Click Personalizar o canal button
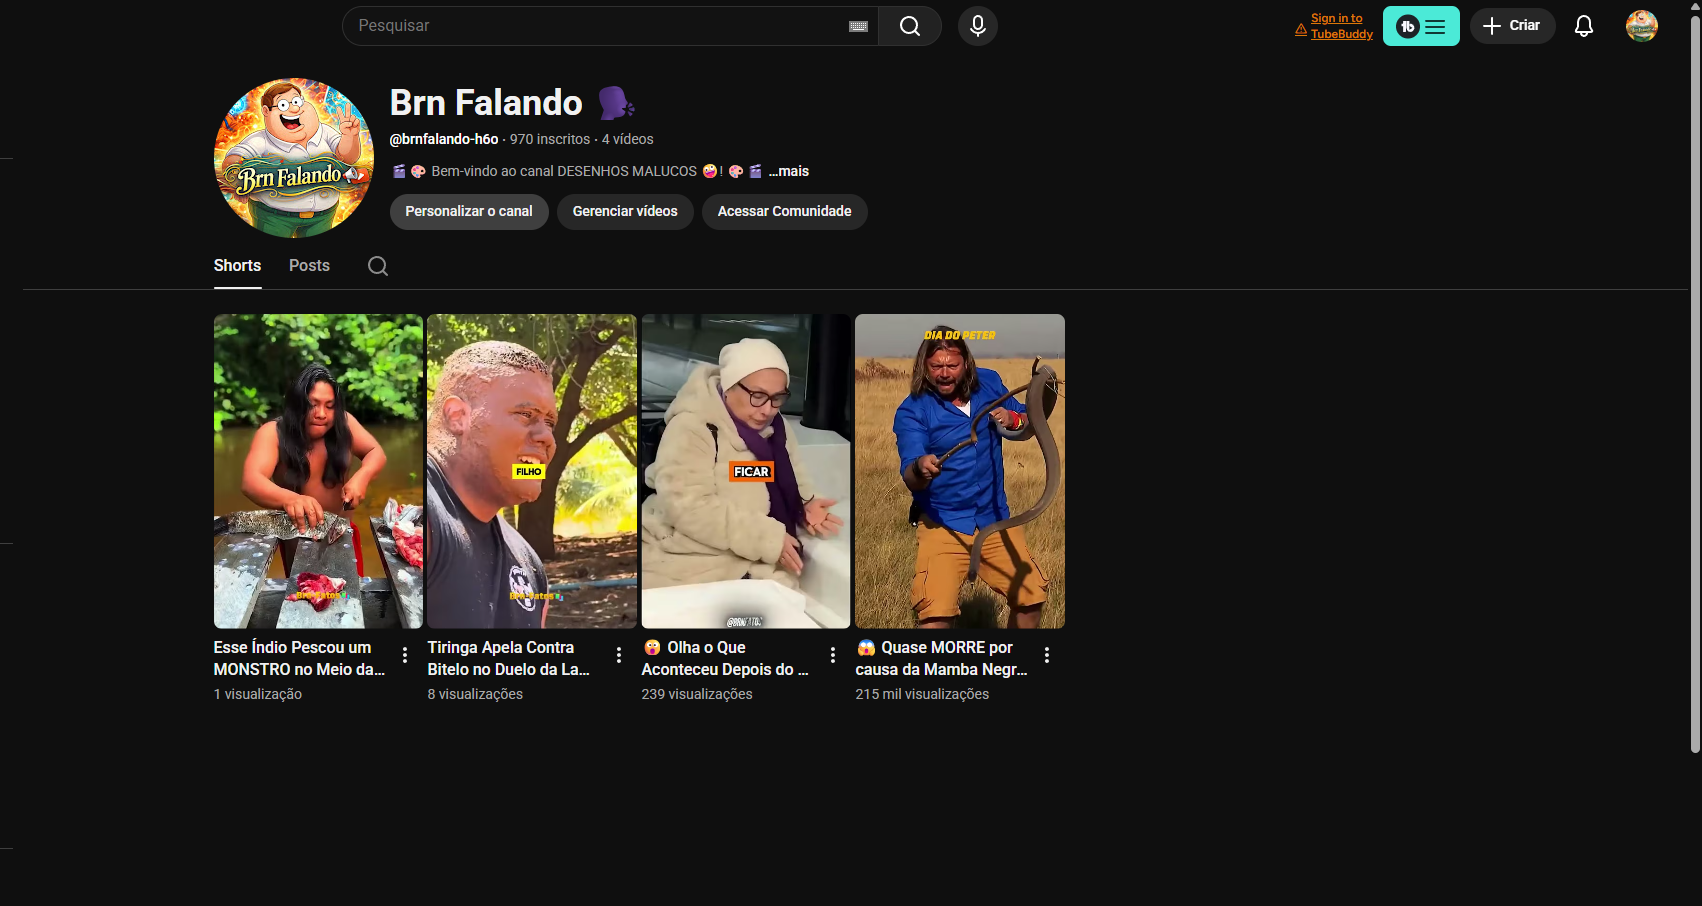Viewport: 1702px width, 906px height. 468,211
